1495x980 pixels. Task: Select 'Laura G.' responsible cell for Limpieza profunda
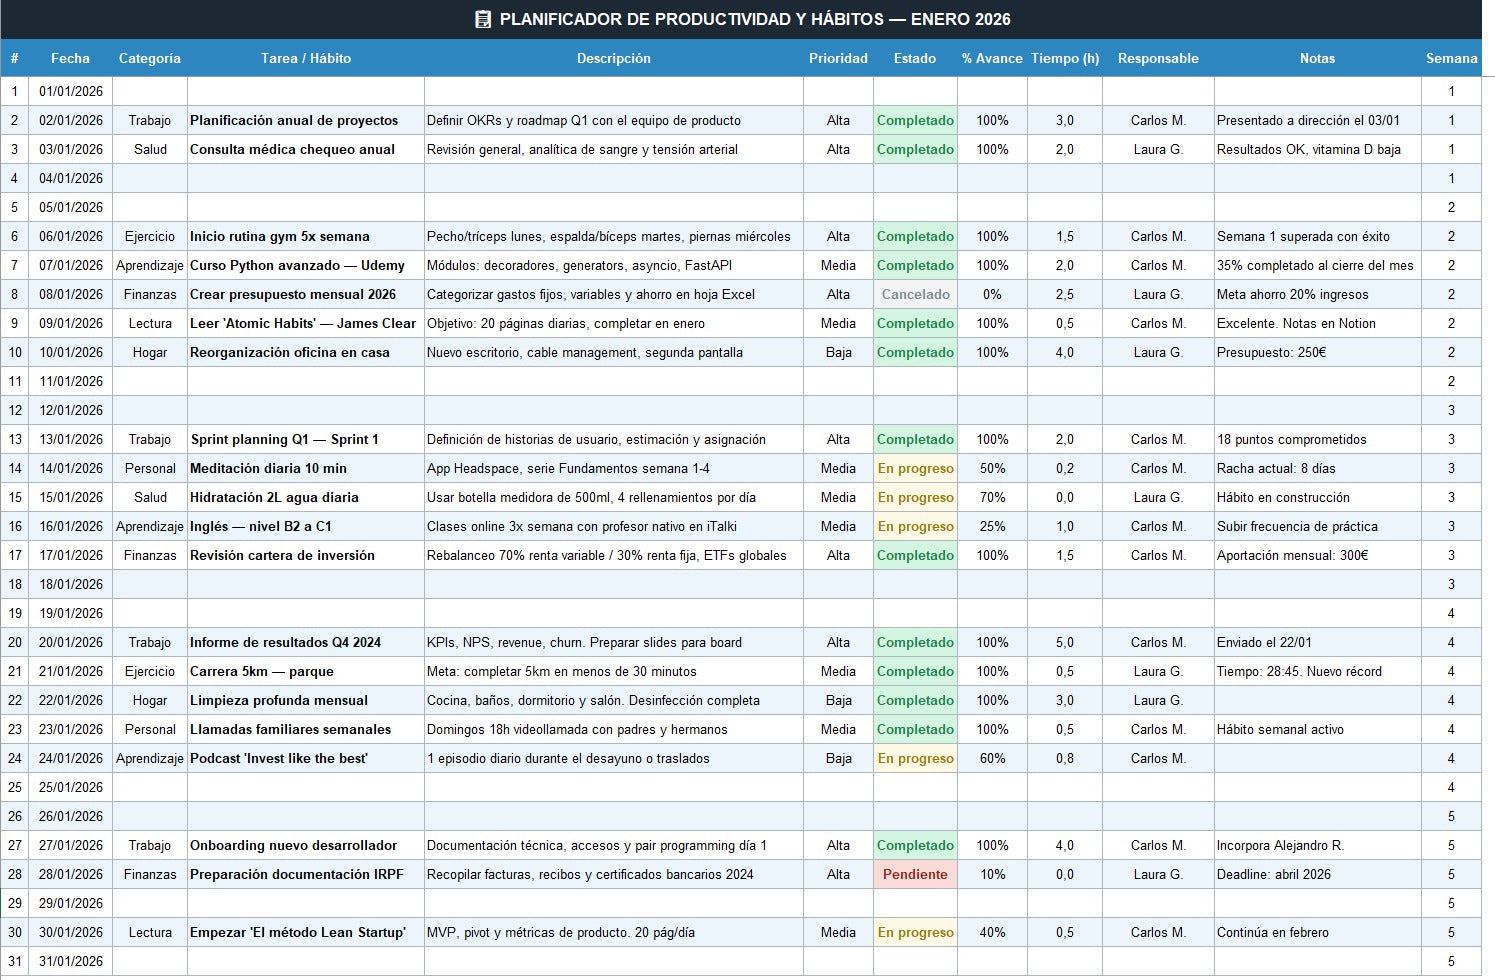point(1158,700)
